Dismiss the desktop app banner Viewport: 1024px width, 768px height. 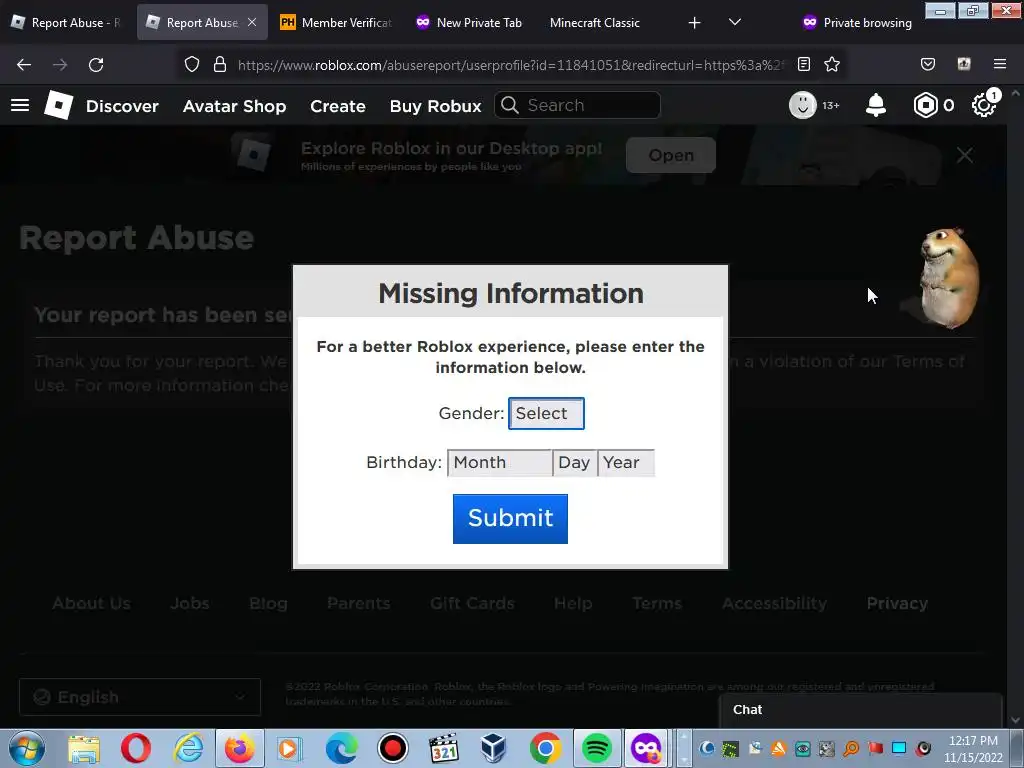tap(965, 155)
